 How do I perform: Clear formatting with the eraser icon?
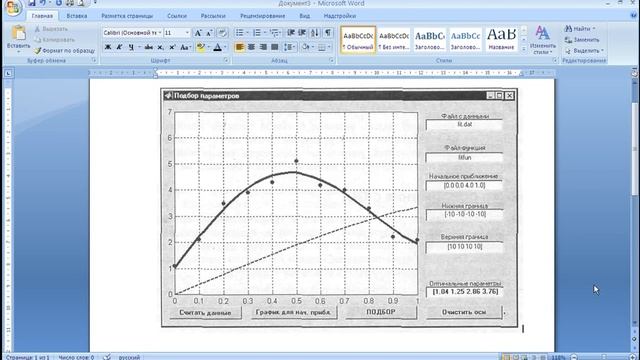(222, 33)
